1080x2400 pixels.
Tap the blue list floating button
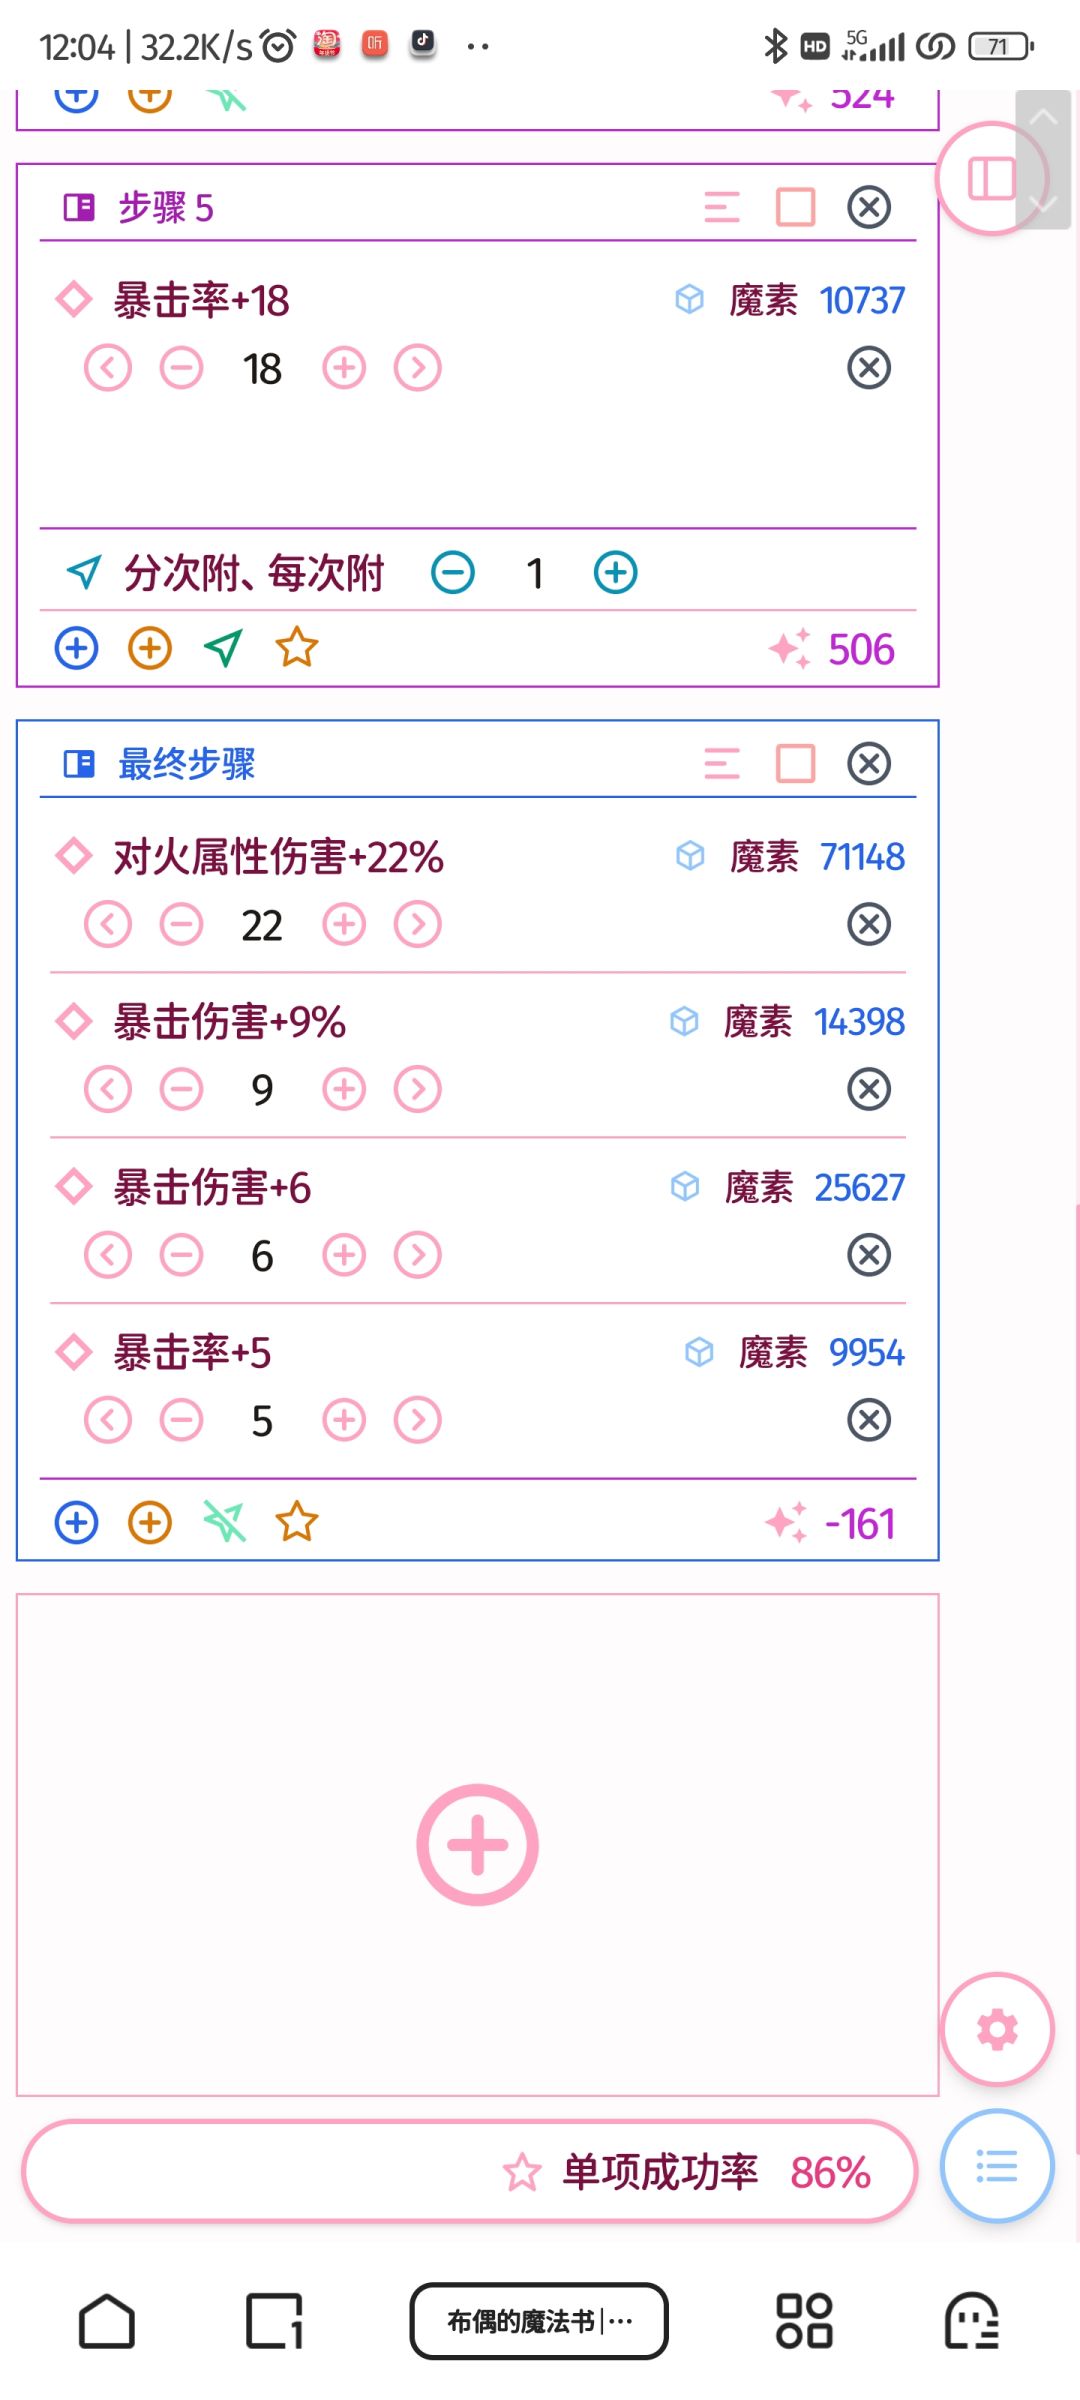tap(996, 2166)
